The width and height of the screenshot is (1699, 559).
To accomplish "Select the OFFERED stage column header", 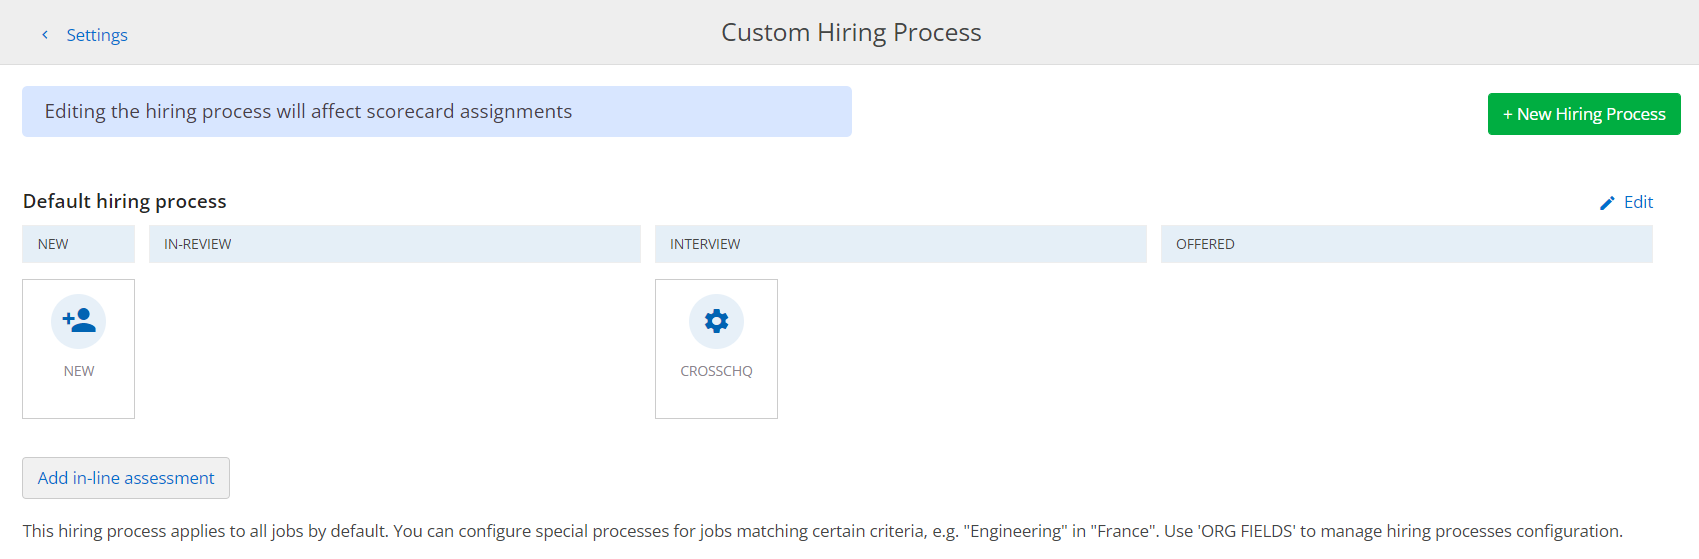I will 1407,244.
